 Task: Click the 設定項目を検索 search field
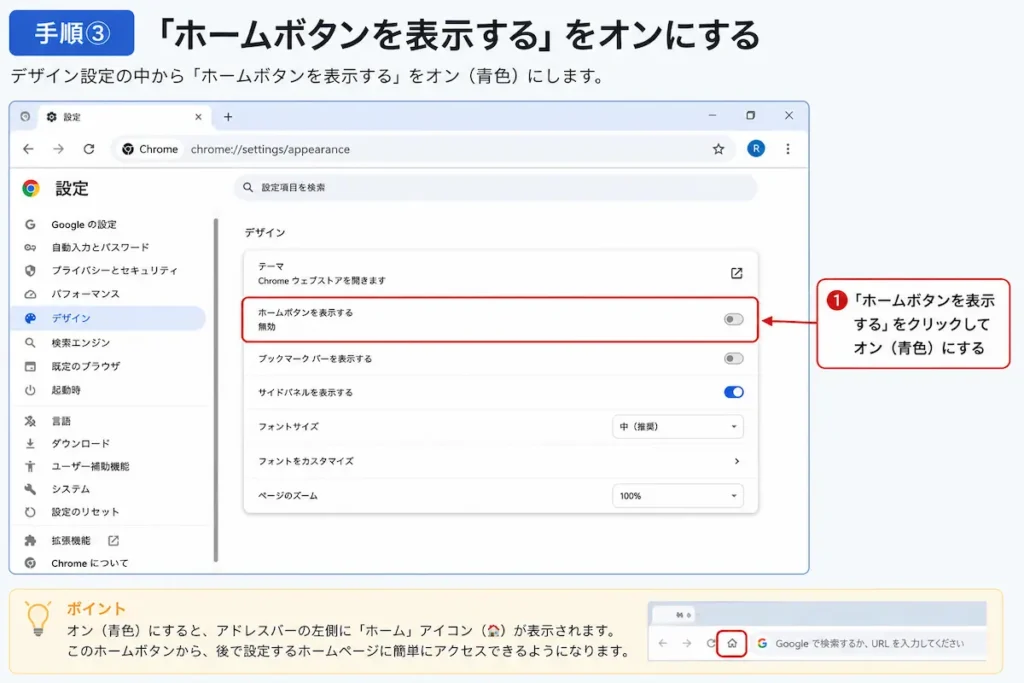496,187
